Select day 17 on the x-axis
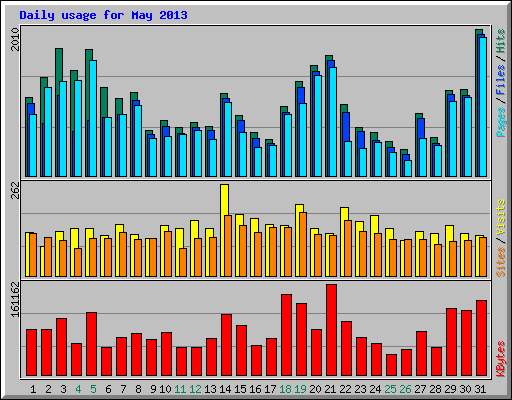The height and width of the screenshot is (400, 512). [270, 389]
